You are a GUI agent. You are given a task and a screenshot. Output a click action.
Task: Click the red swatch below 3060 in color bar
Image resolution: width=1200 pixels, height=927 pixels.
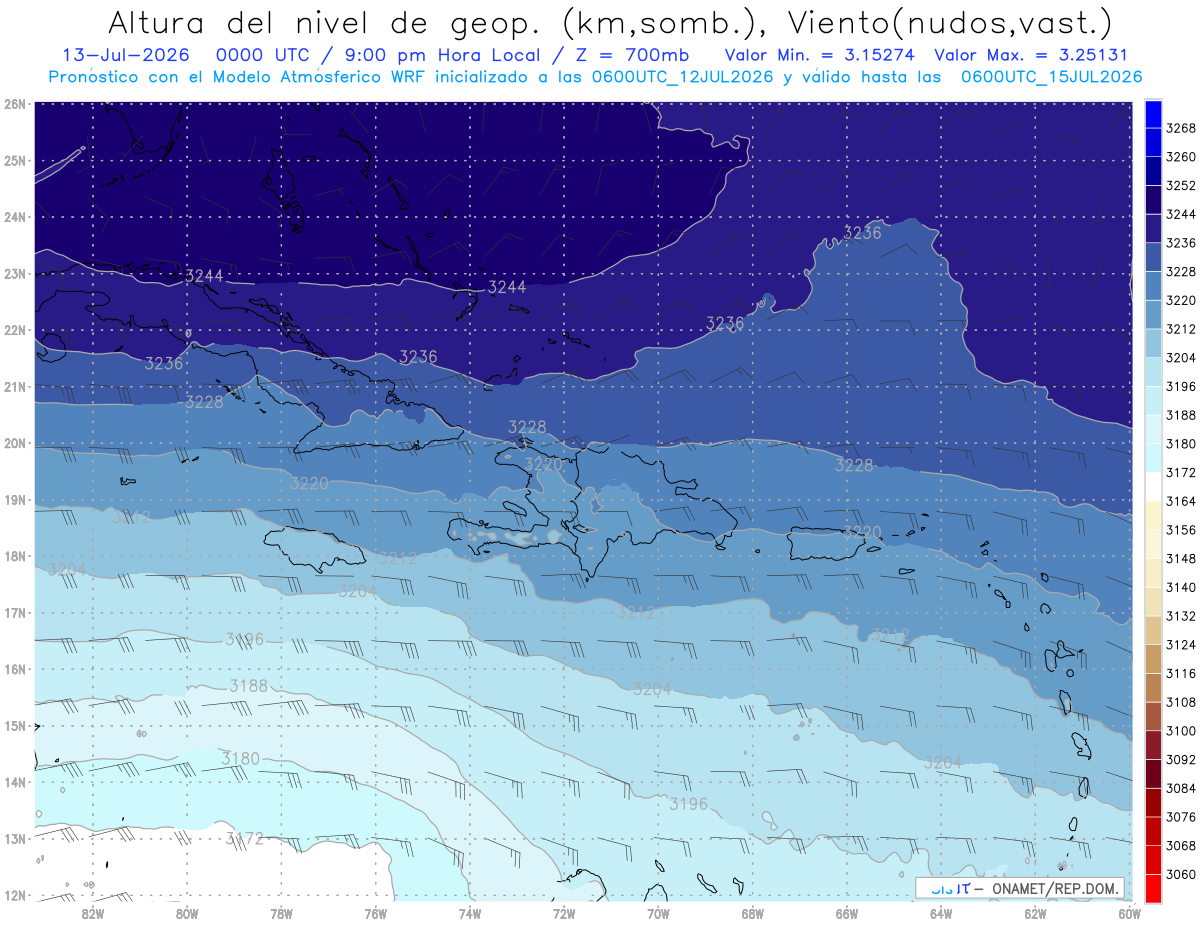coord(1153,888)
